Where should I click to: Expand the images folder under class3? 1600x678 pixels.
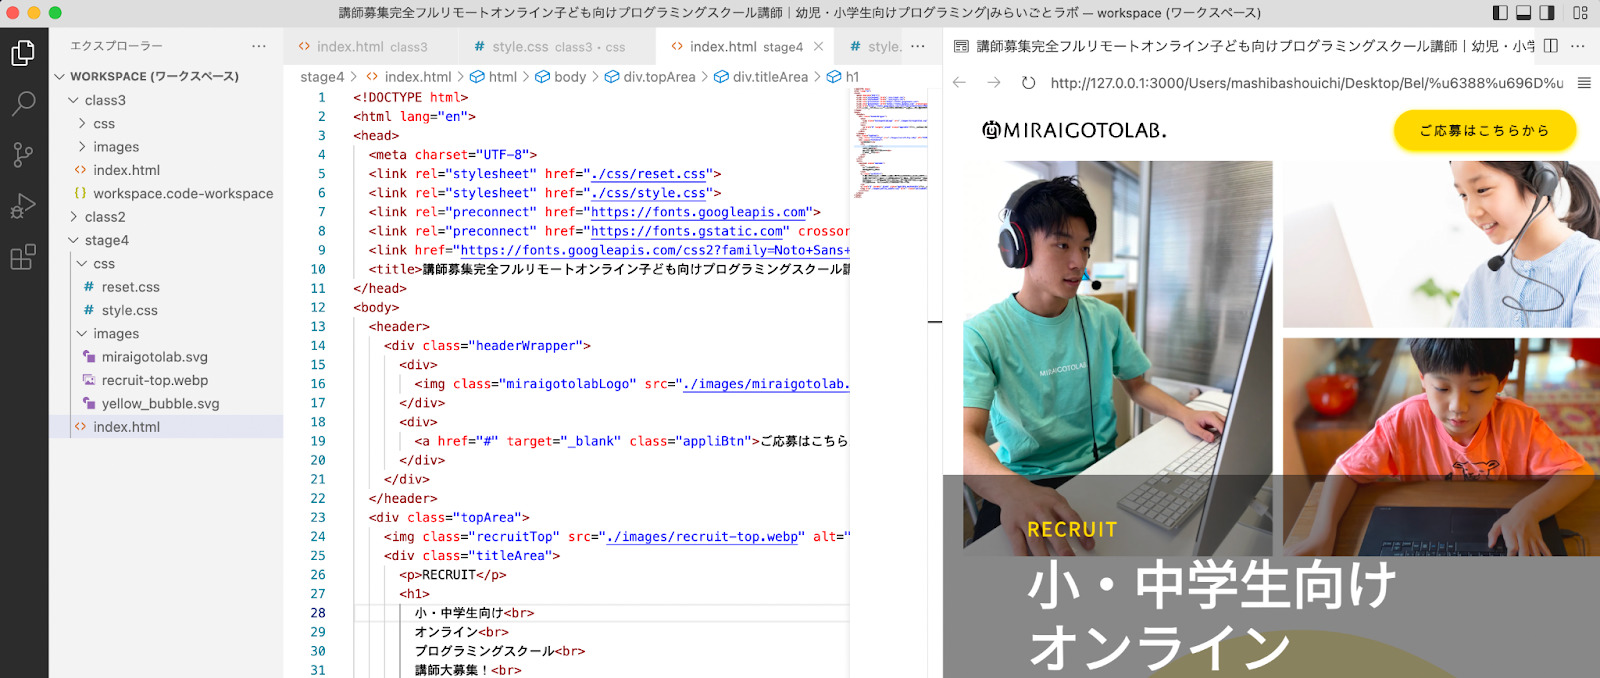82,147
